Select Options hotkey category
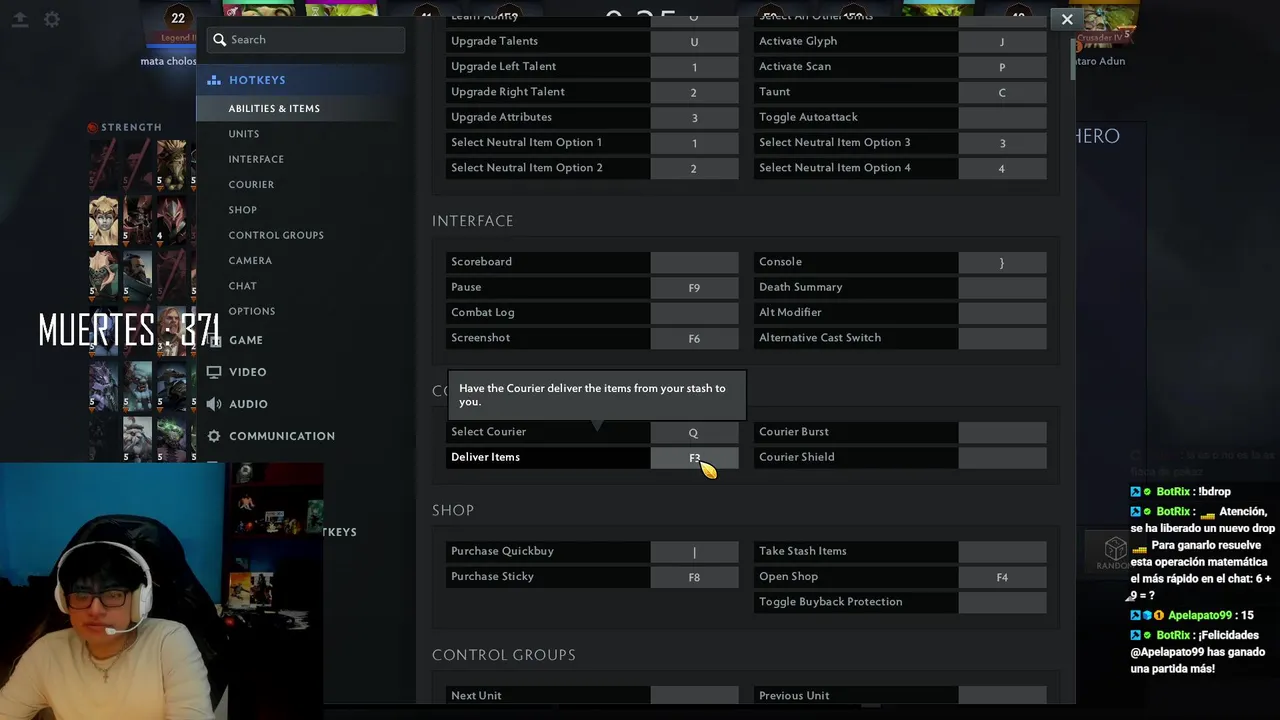This screenshot has width=1280, height=720. pos(252,311)
